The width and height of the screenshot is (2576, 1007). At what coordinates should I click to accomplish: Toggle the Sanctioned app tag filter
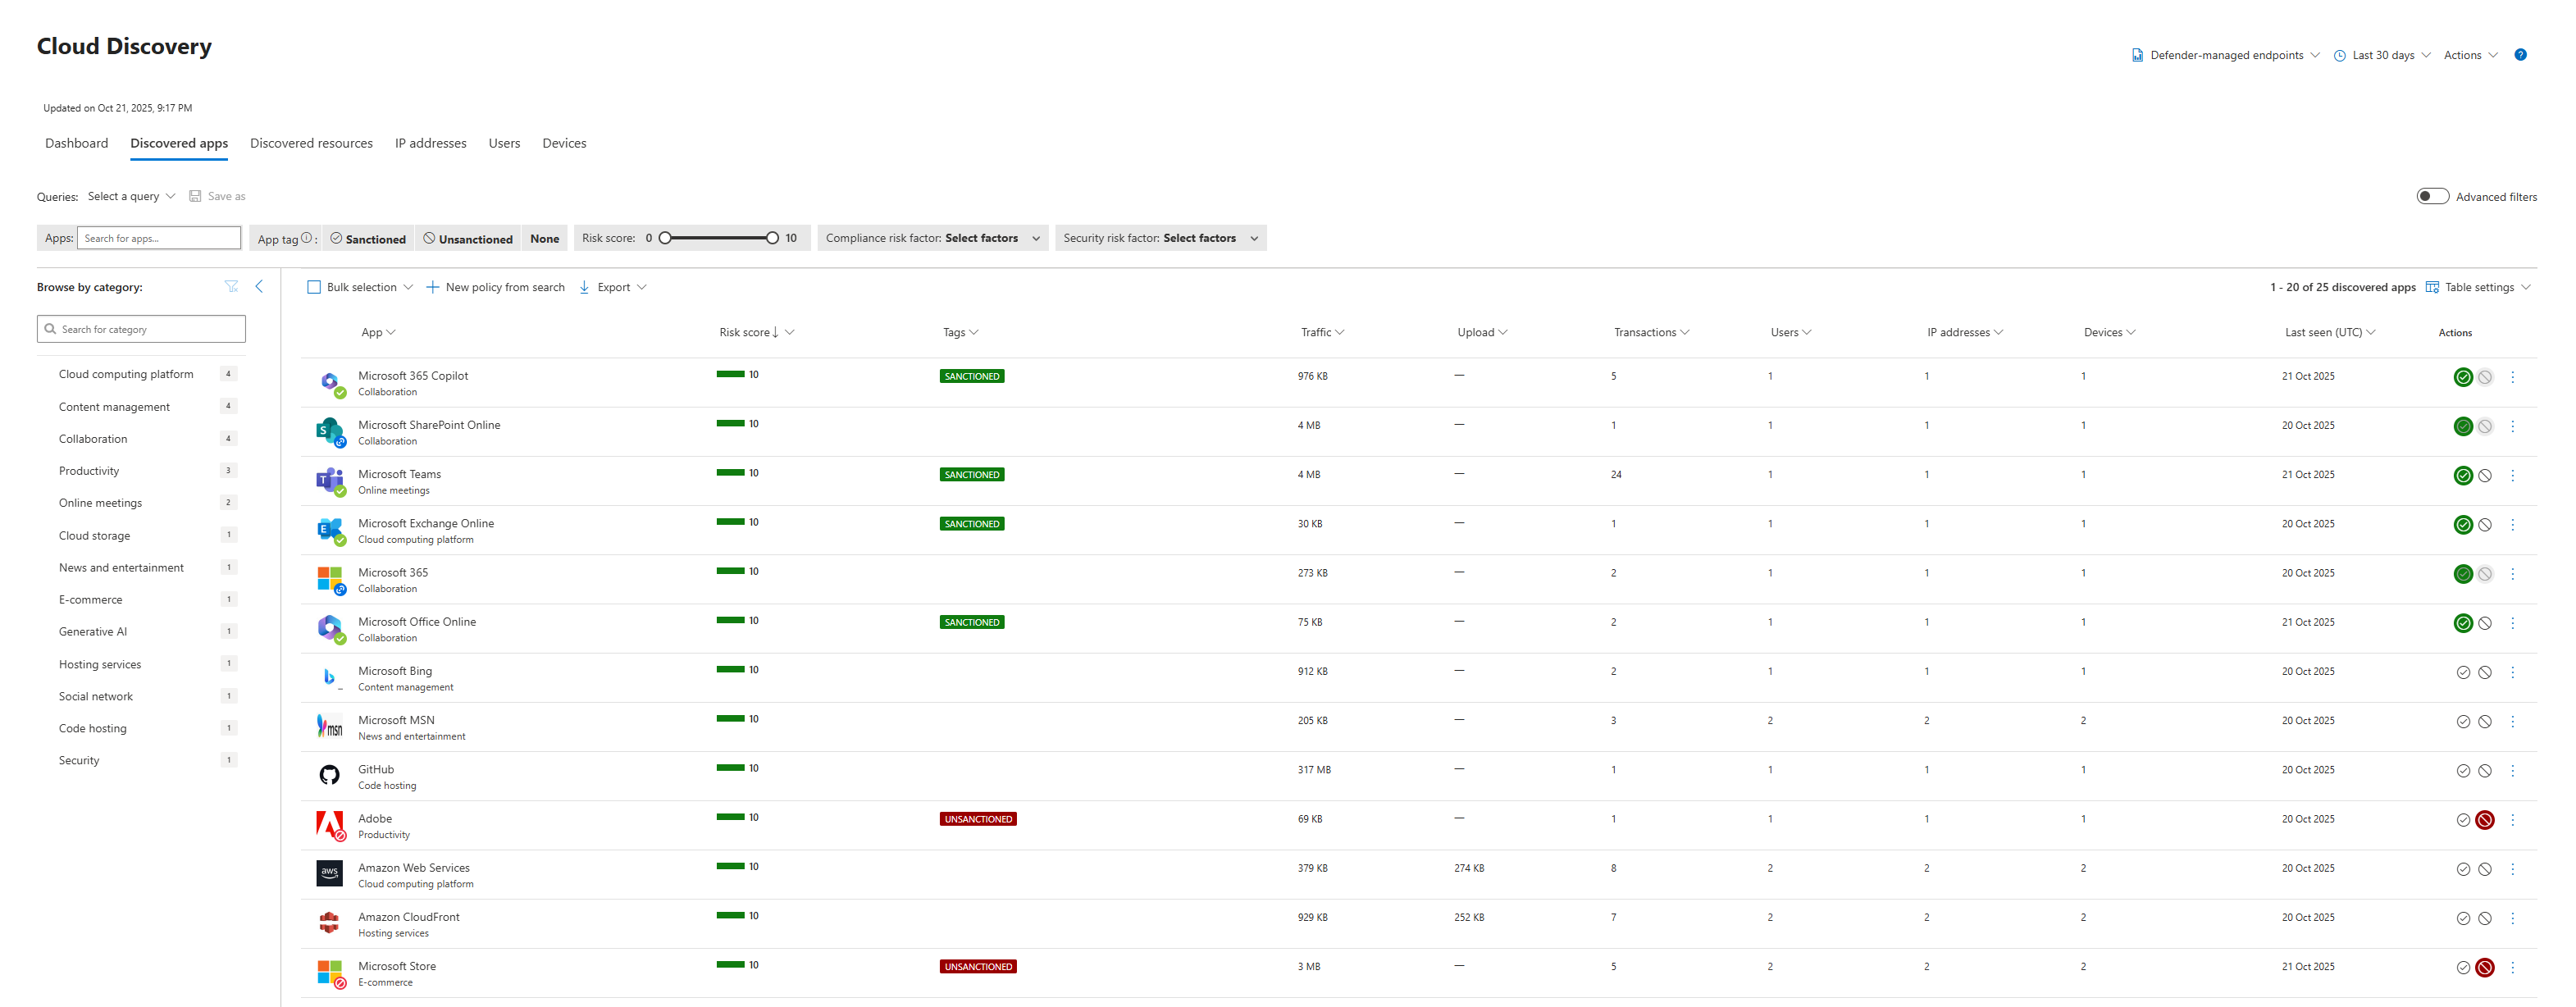coord(368,239)
